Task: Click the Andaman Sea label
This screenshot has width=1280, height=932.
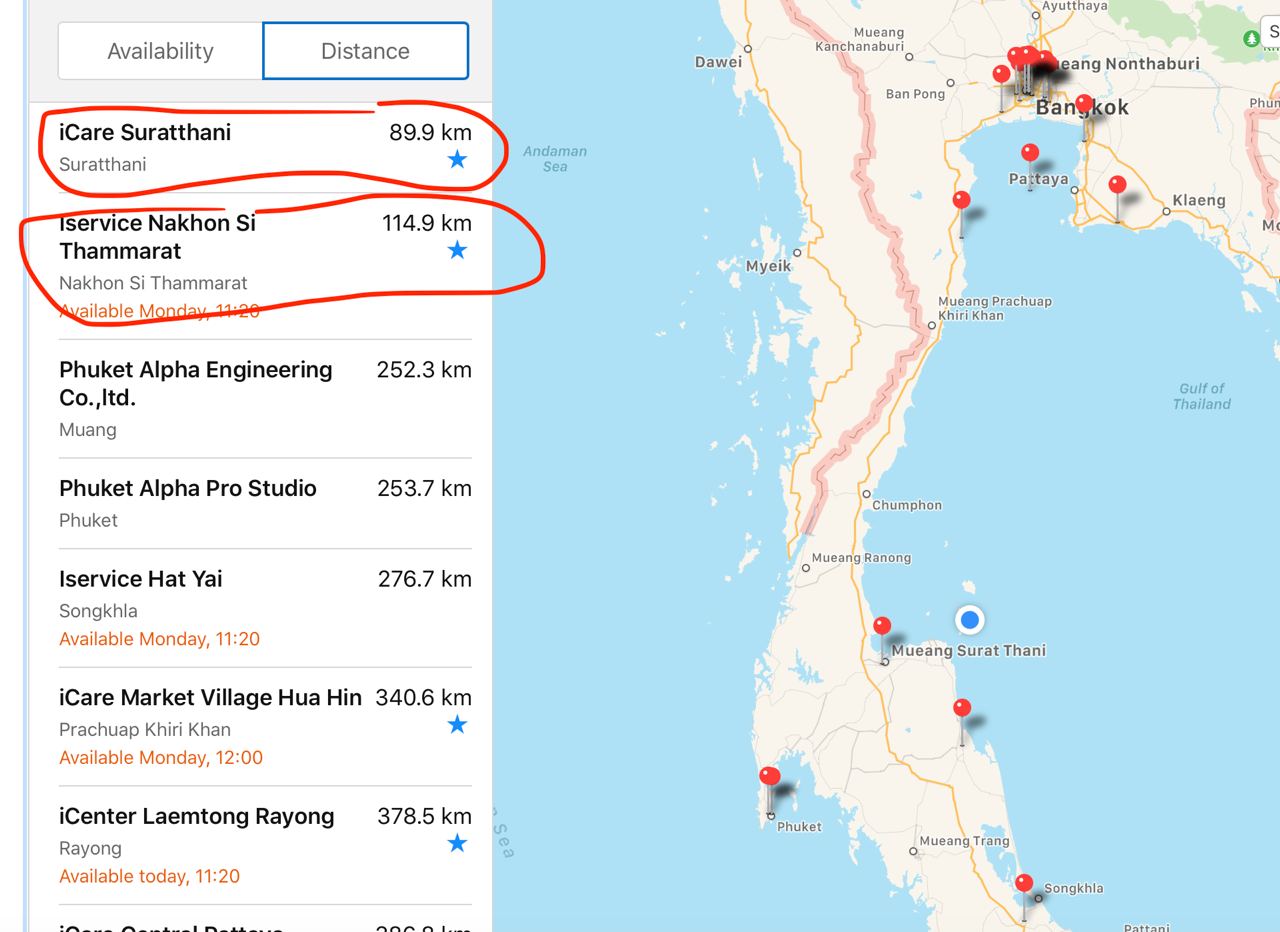Action: tap(555, 159)
